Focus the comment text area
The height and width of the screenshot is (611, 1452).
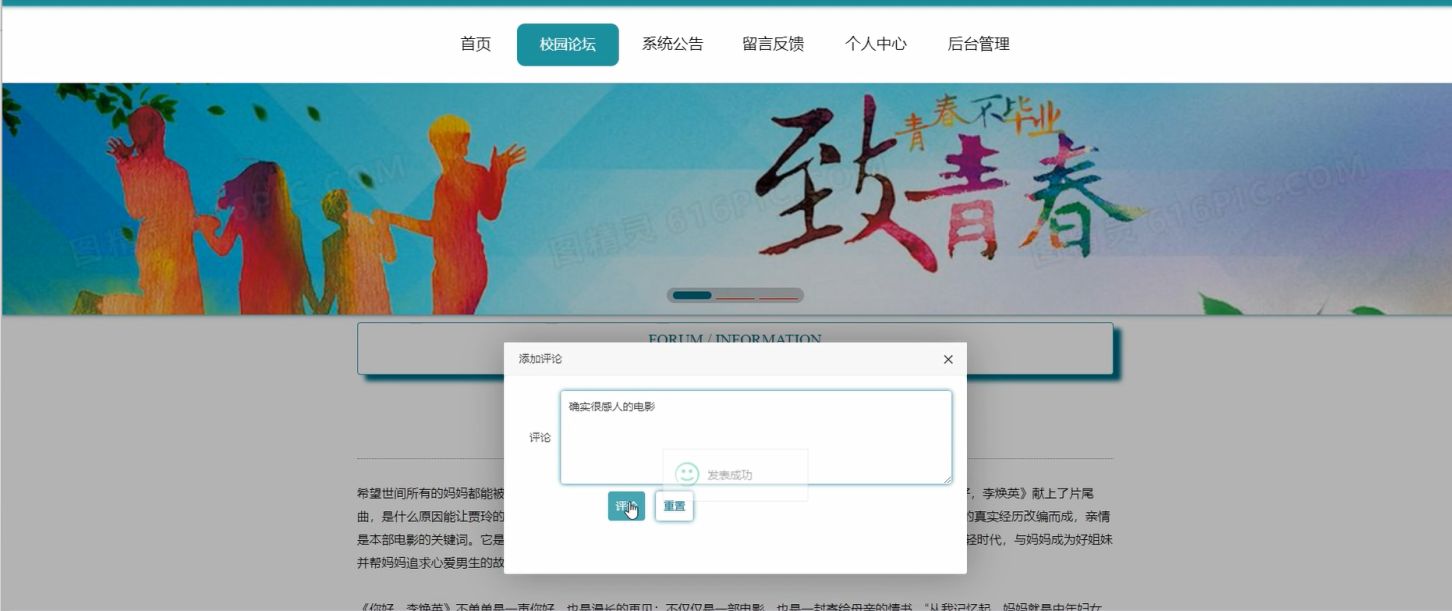click(756, 437)
